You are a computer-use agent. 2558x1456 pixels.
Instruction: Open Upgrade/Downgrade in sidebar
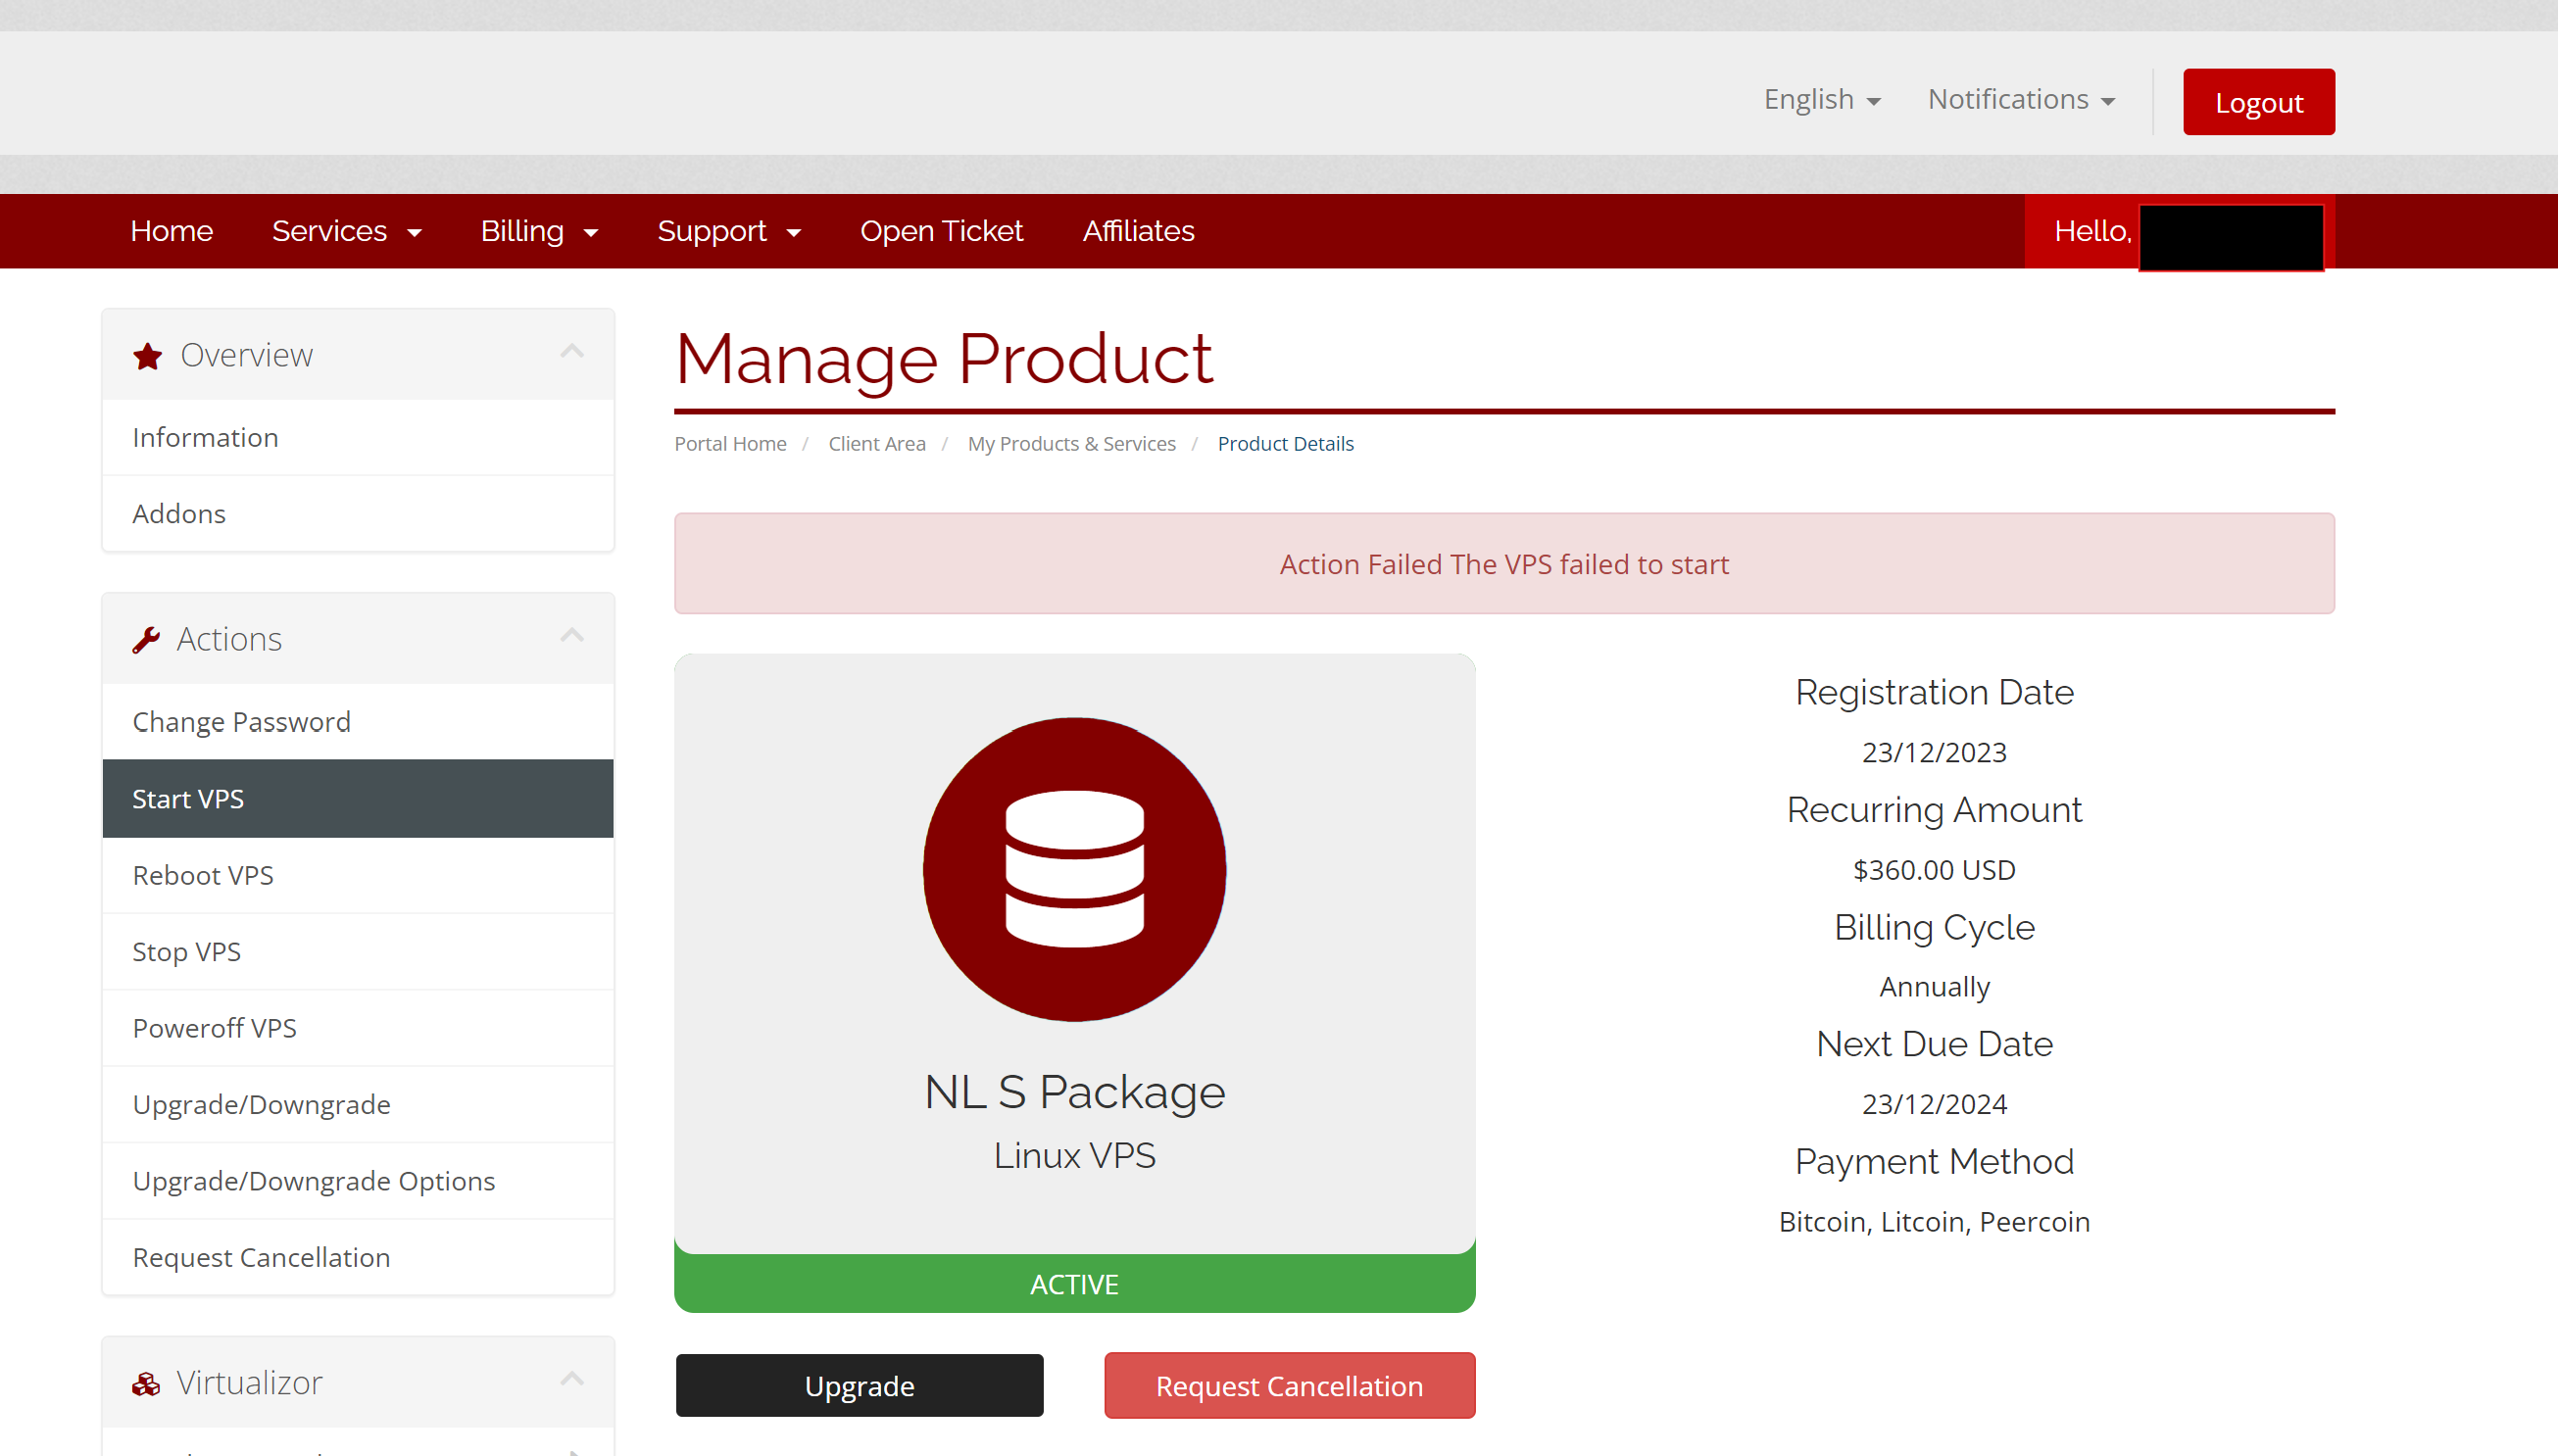pyautogui.click(x=358, y=1105)
